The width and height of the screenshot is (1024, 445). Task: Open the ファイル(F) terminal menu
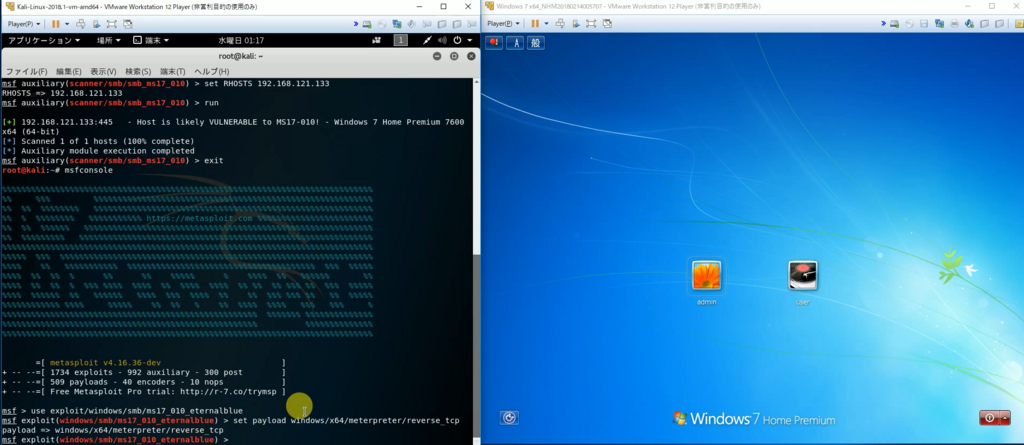[26, 71]
